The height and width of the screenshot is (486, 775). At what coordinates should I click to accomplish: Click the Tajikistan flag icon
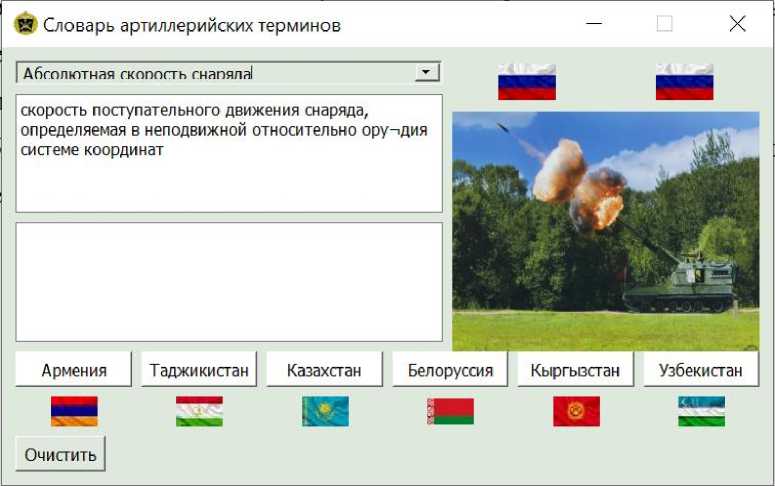pyautogui.click(x=200, y=411)
